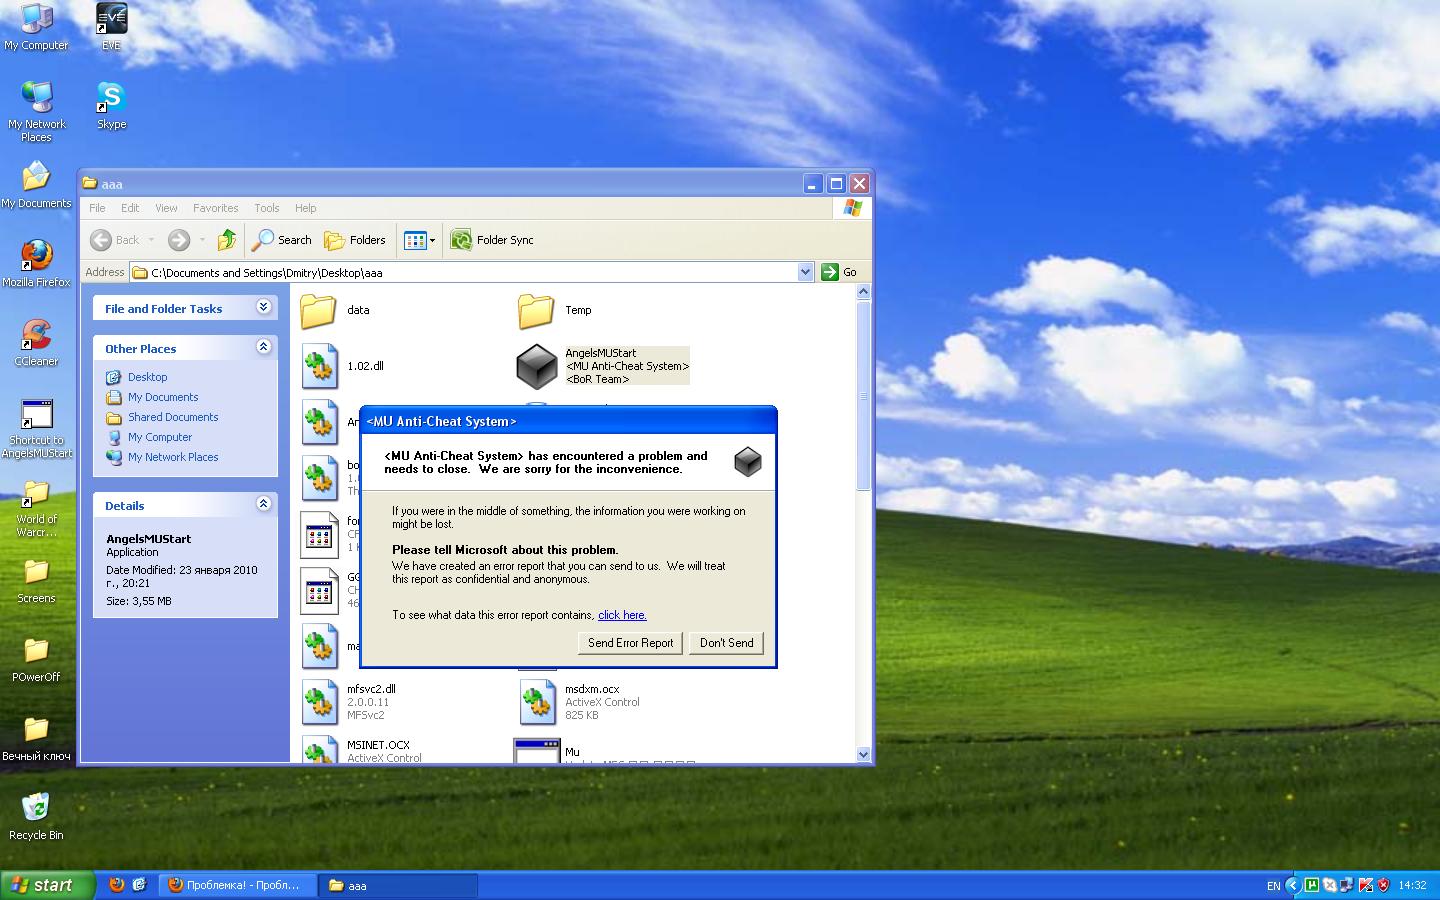This screenshot has height=900, width=1440.
Task: Click Send Error Report button
Action: click(630, 643)
